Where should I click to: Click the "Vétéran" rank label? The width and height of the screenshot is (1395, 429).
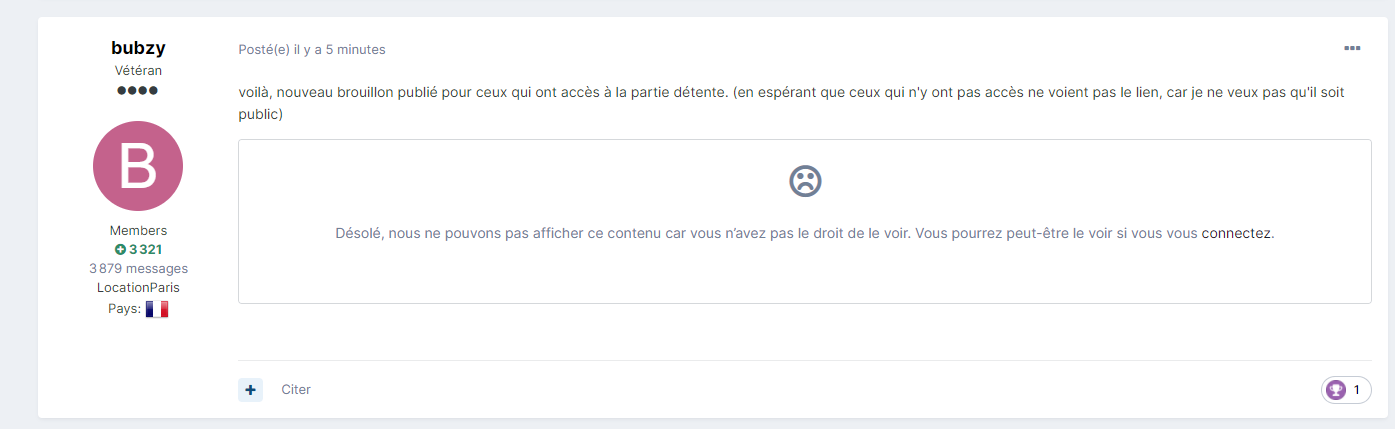(x=138, y=70)
